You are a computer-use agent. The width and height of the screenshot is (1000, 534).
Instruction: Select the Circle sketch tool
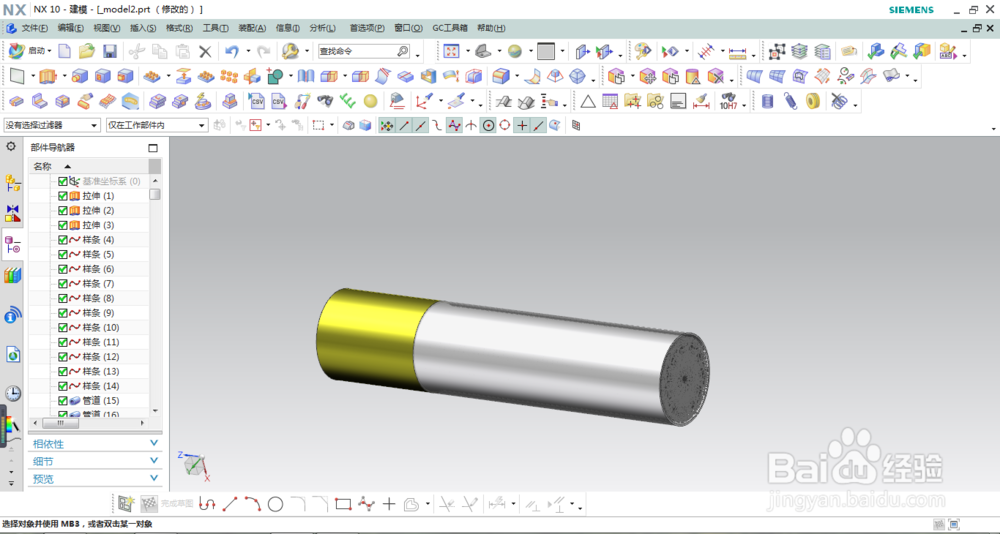[275, 505]
